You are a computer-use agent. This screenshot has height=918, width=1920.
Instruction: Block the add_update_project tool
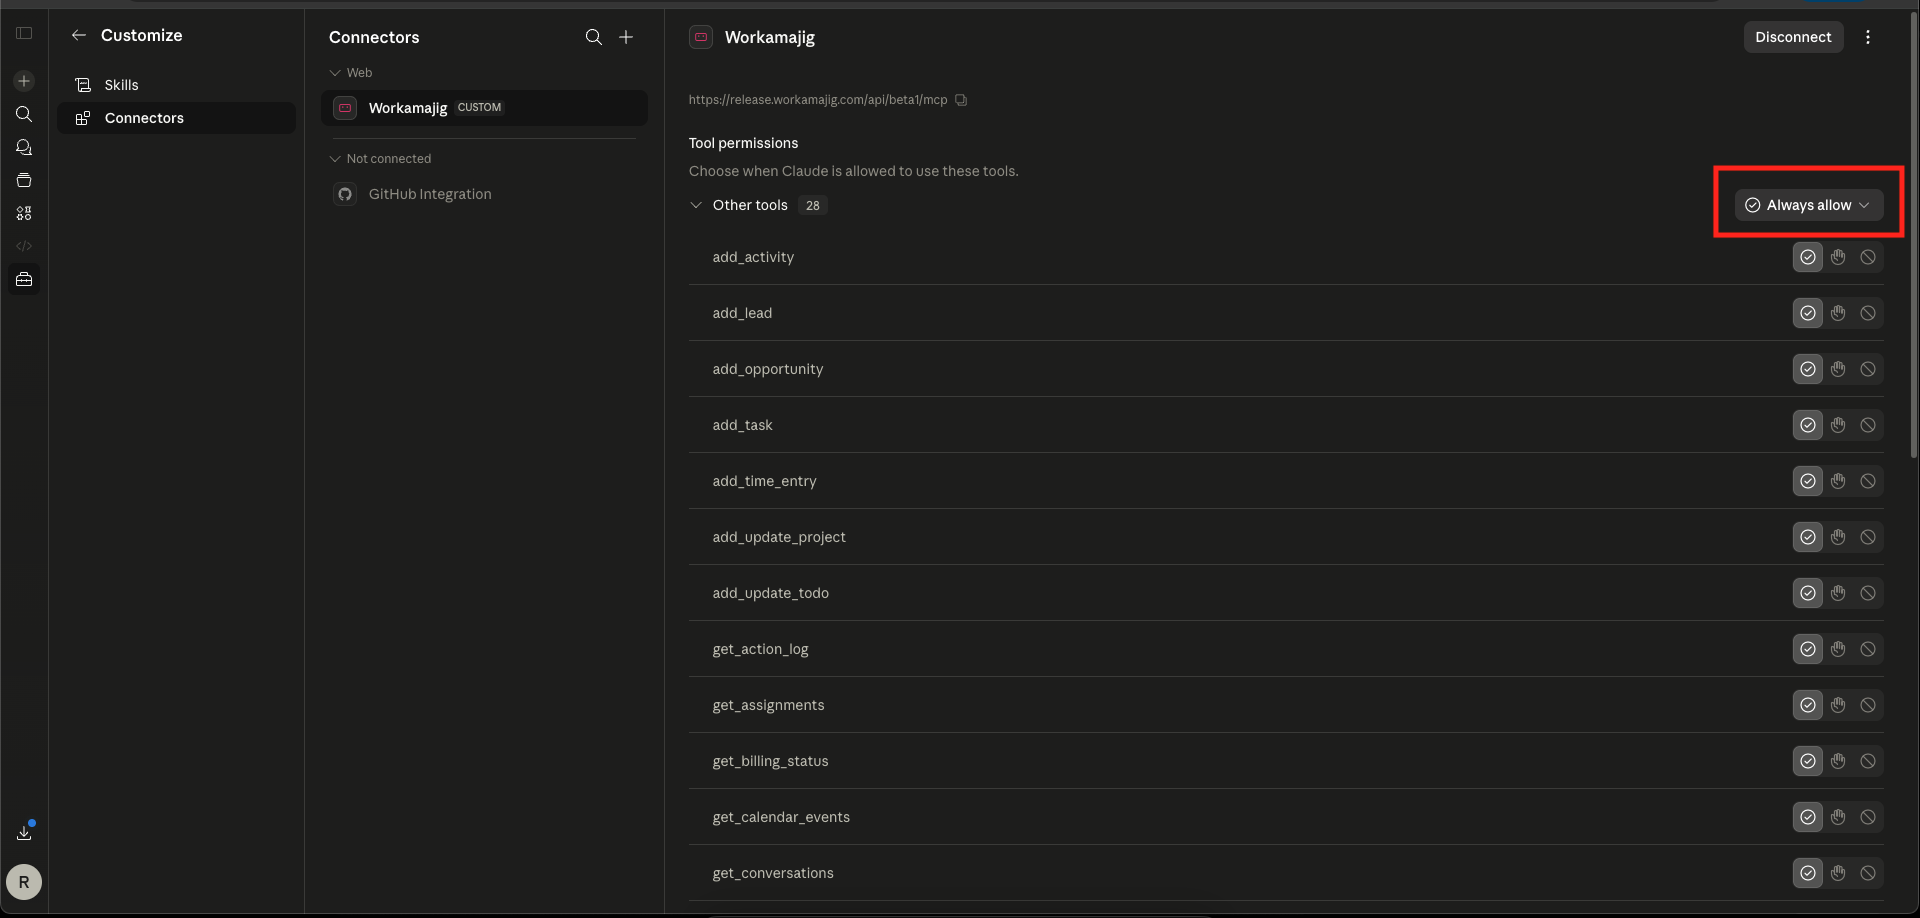click(x=1868, y=537)
